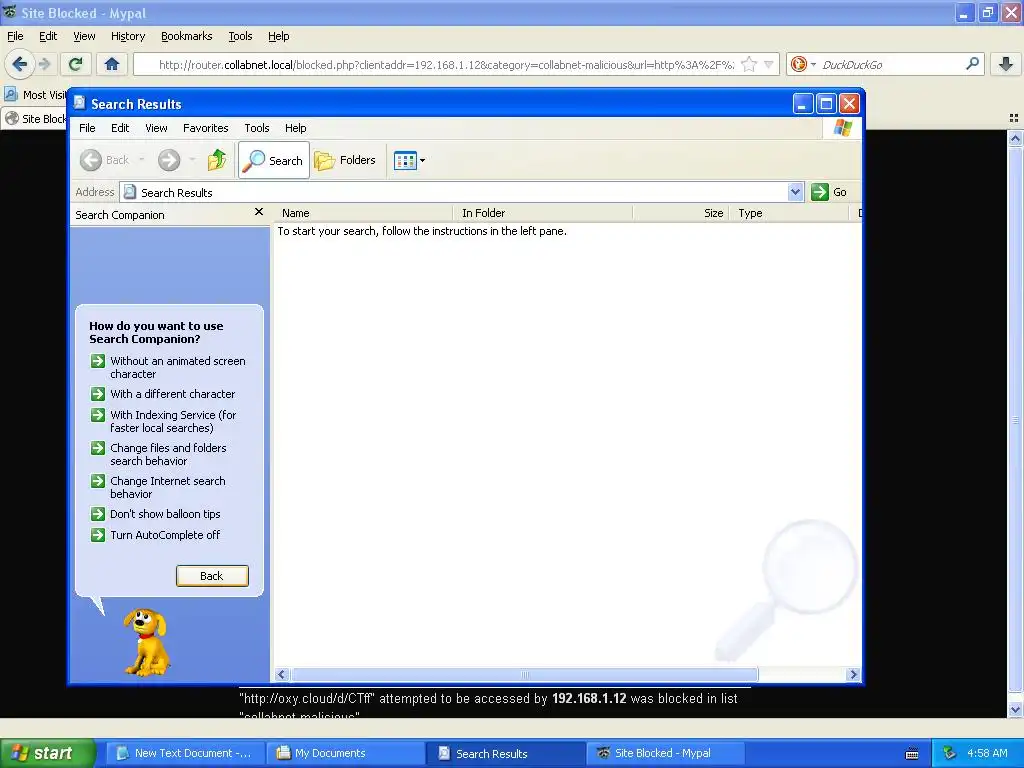Click the Search Results taskbar button
The width and height of the screenshot is (1024, 768).
(x=505, y=753)
